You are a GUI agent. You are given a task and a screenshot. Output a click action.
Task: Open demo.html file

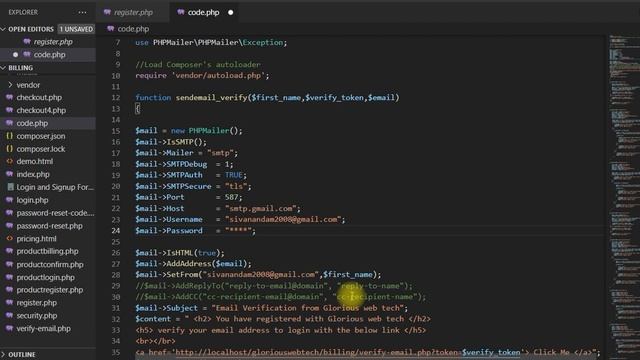[35, 161]
